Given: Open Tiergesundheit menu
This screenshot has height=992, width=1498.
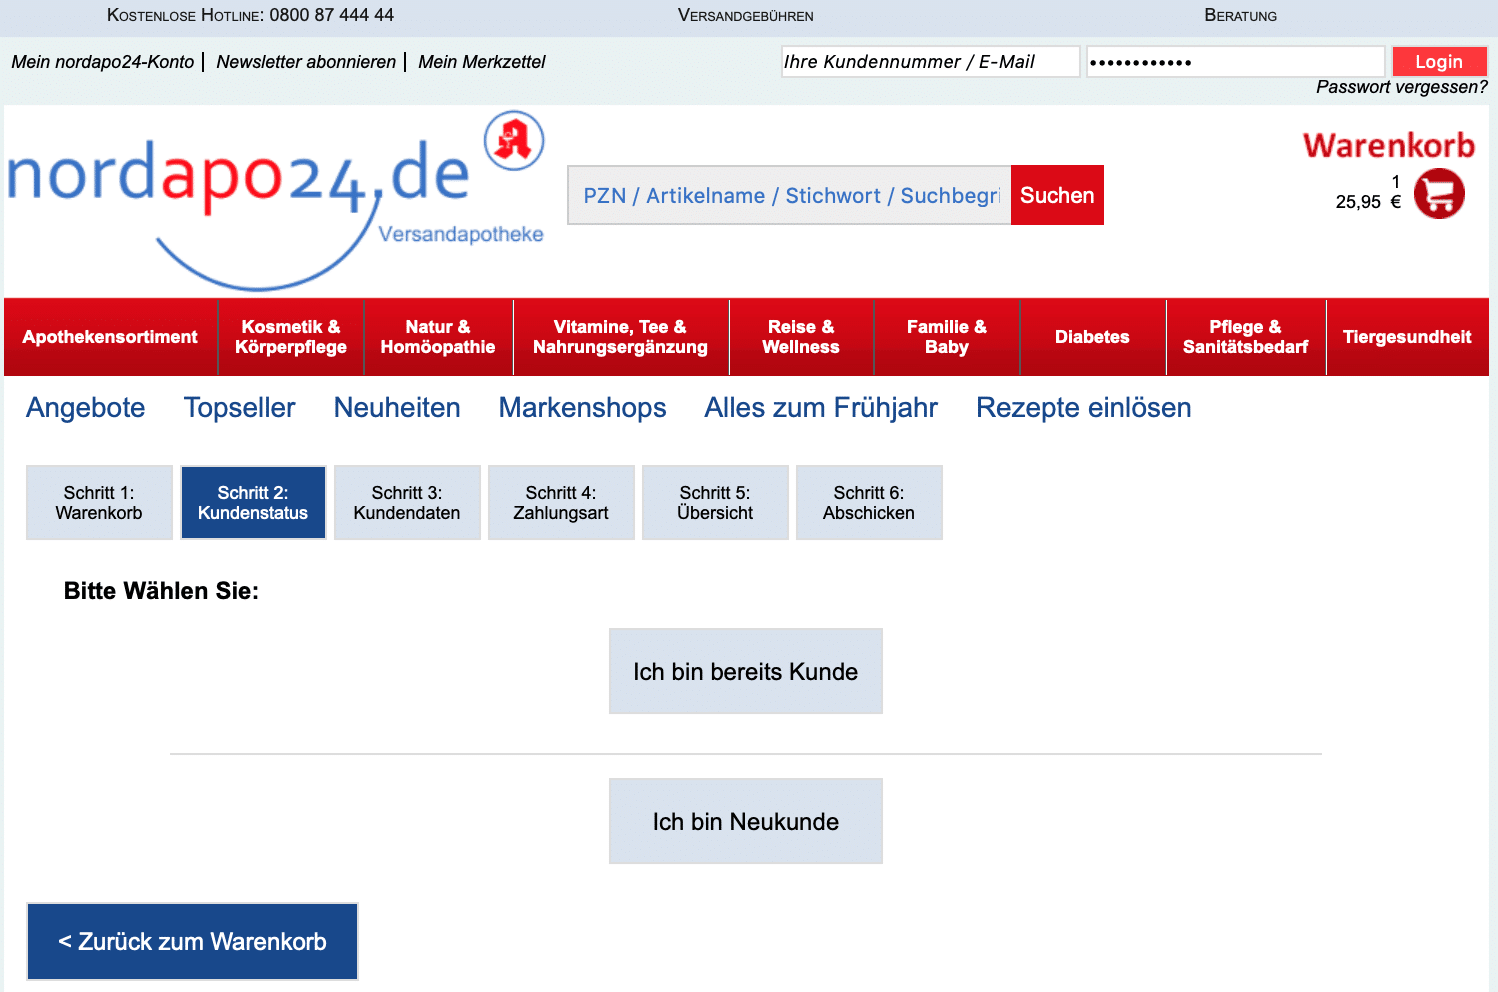Looking at the screenshot, I should 1407,337.
